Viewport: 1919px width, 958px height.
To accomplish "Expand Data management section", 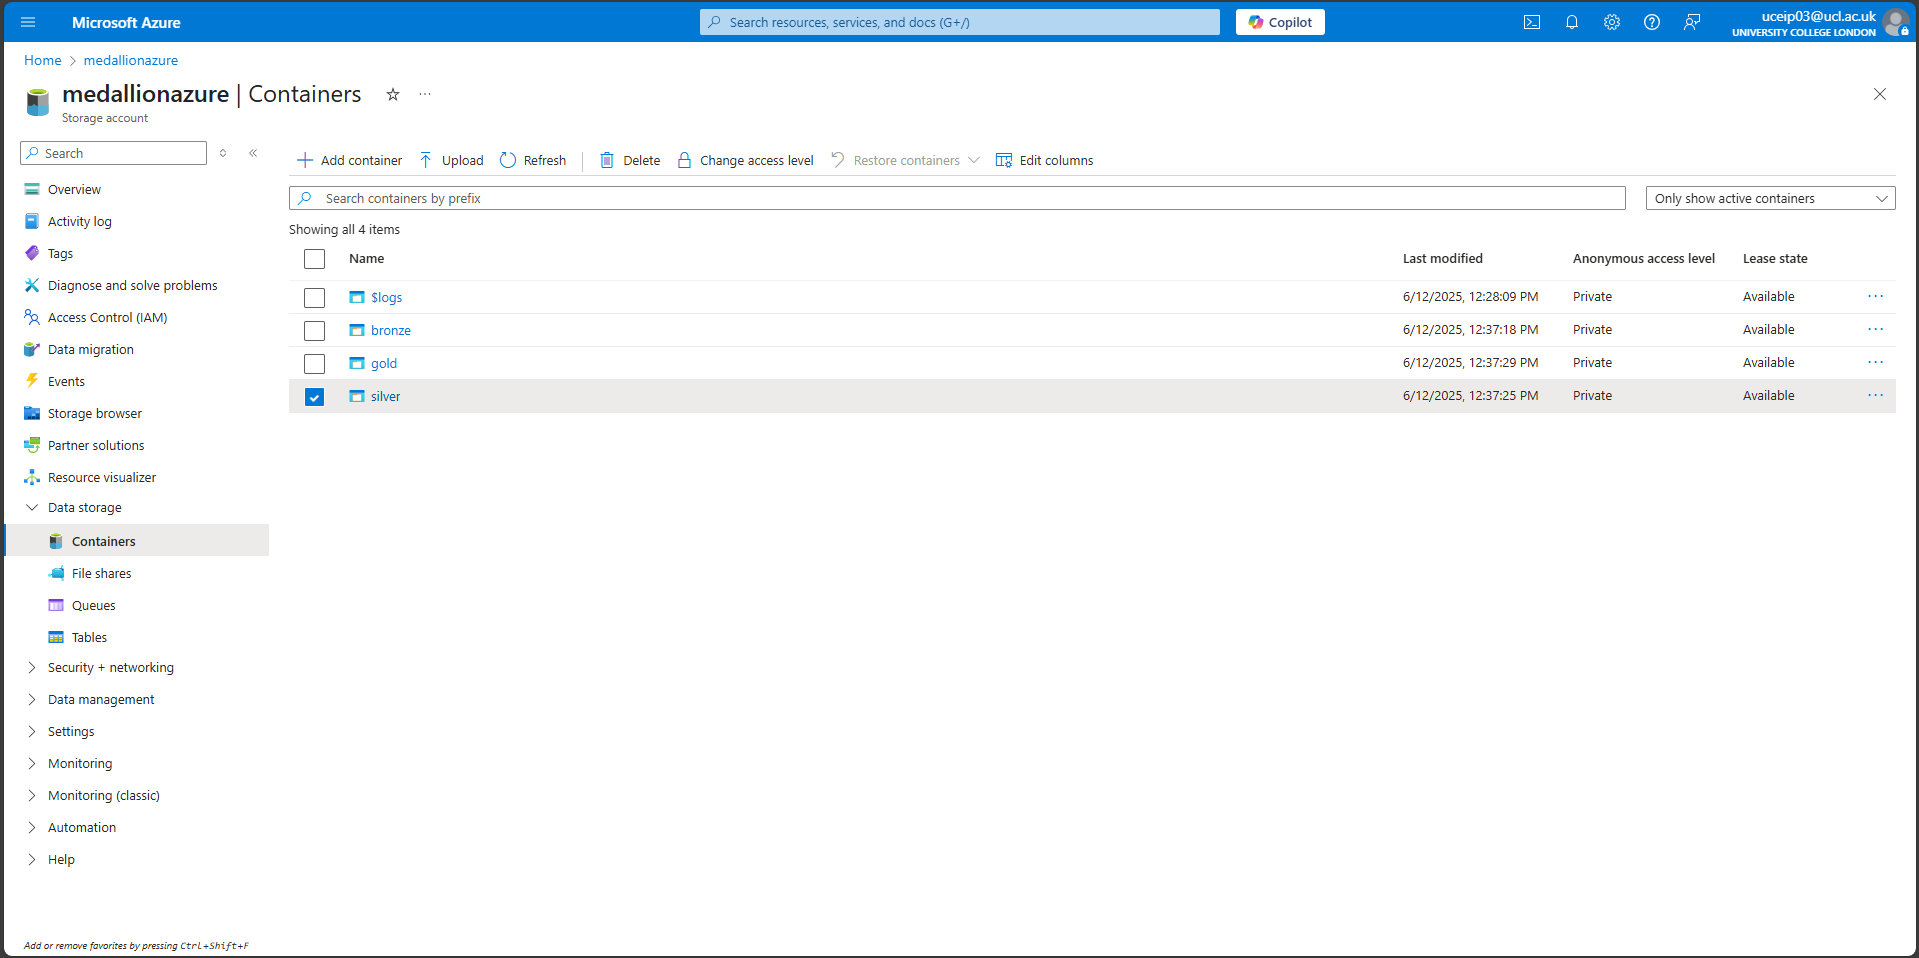I will tap(32, 699).
